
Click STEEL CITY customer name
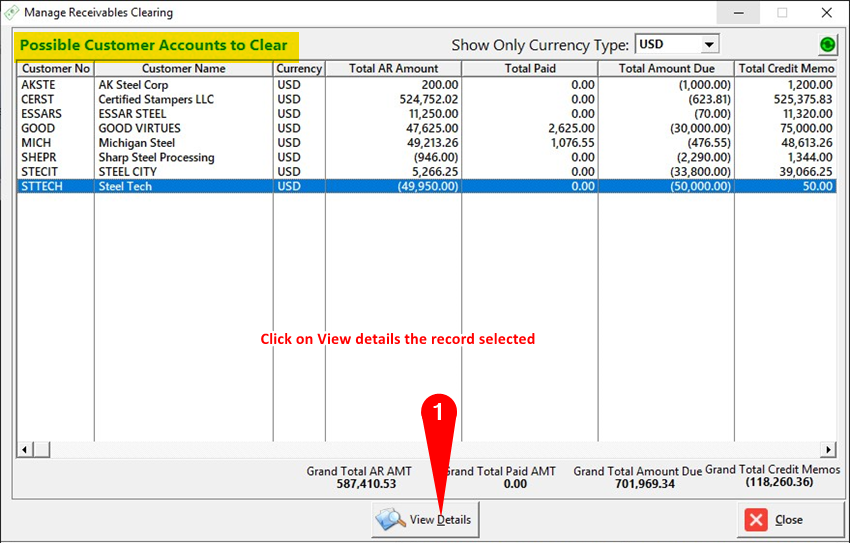(x=127, y=172)
